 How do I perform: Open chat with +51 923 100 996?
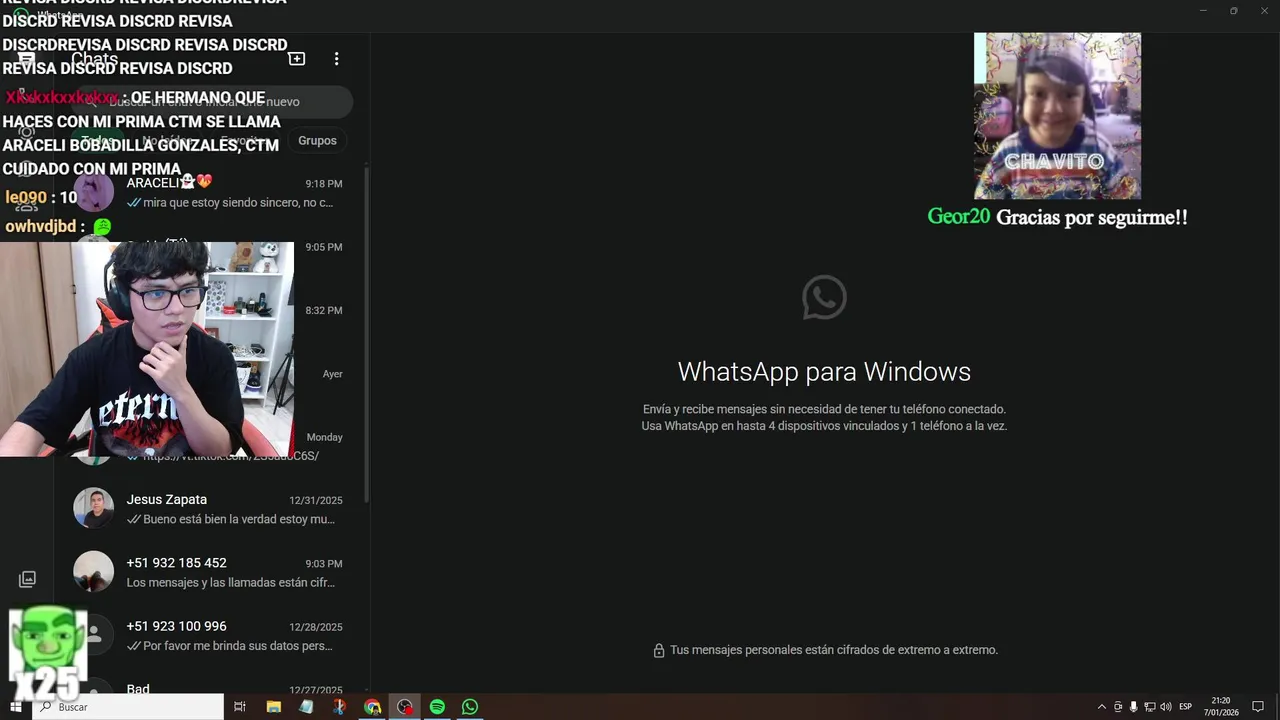pyautogui.click(x=210, y=635)
